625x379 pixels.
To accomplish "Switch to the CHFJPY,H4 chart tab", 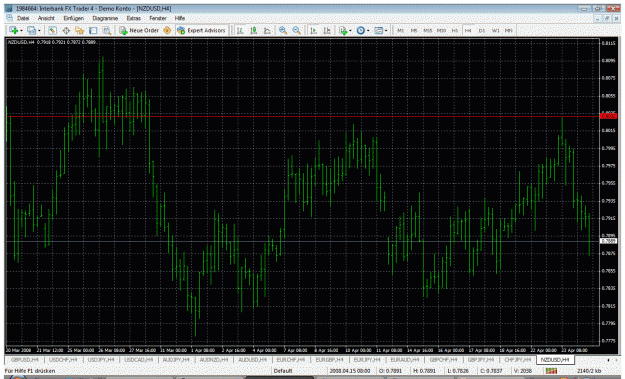I will click(x=518, y=359).
